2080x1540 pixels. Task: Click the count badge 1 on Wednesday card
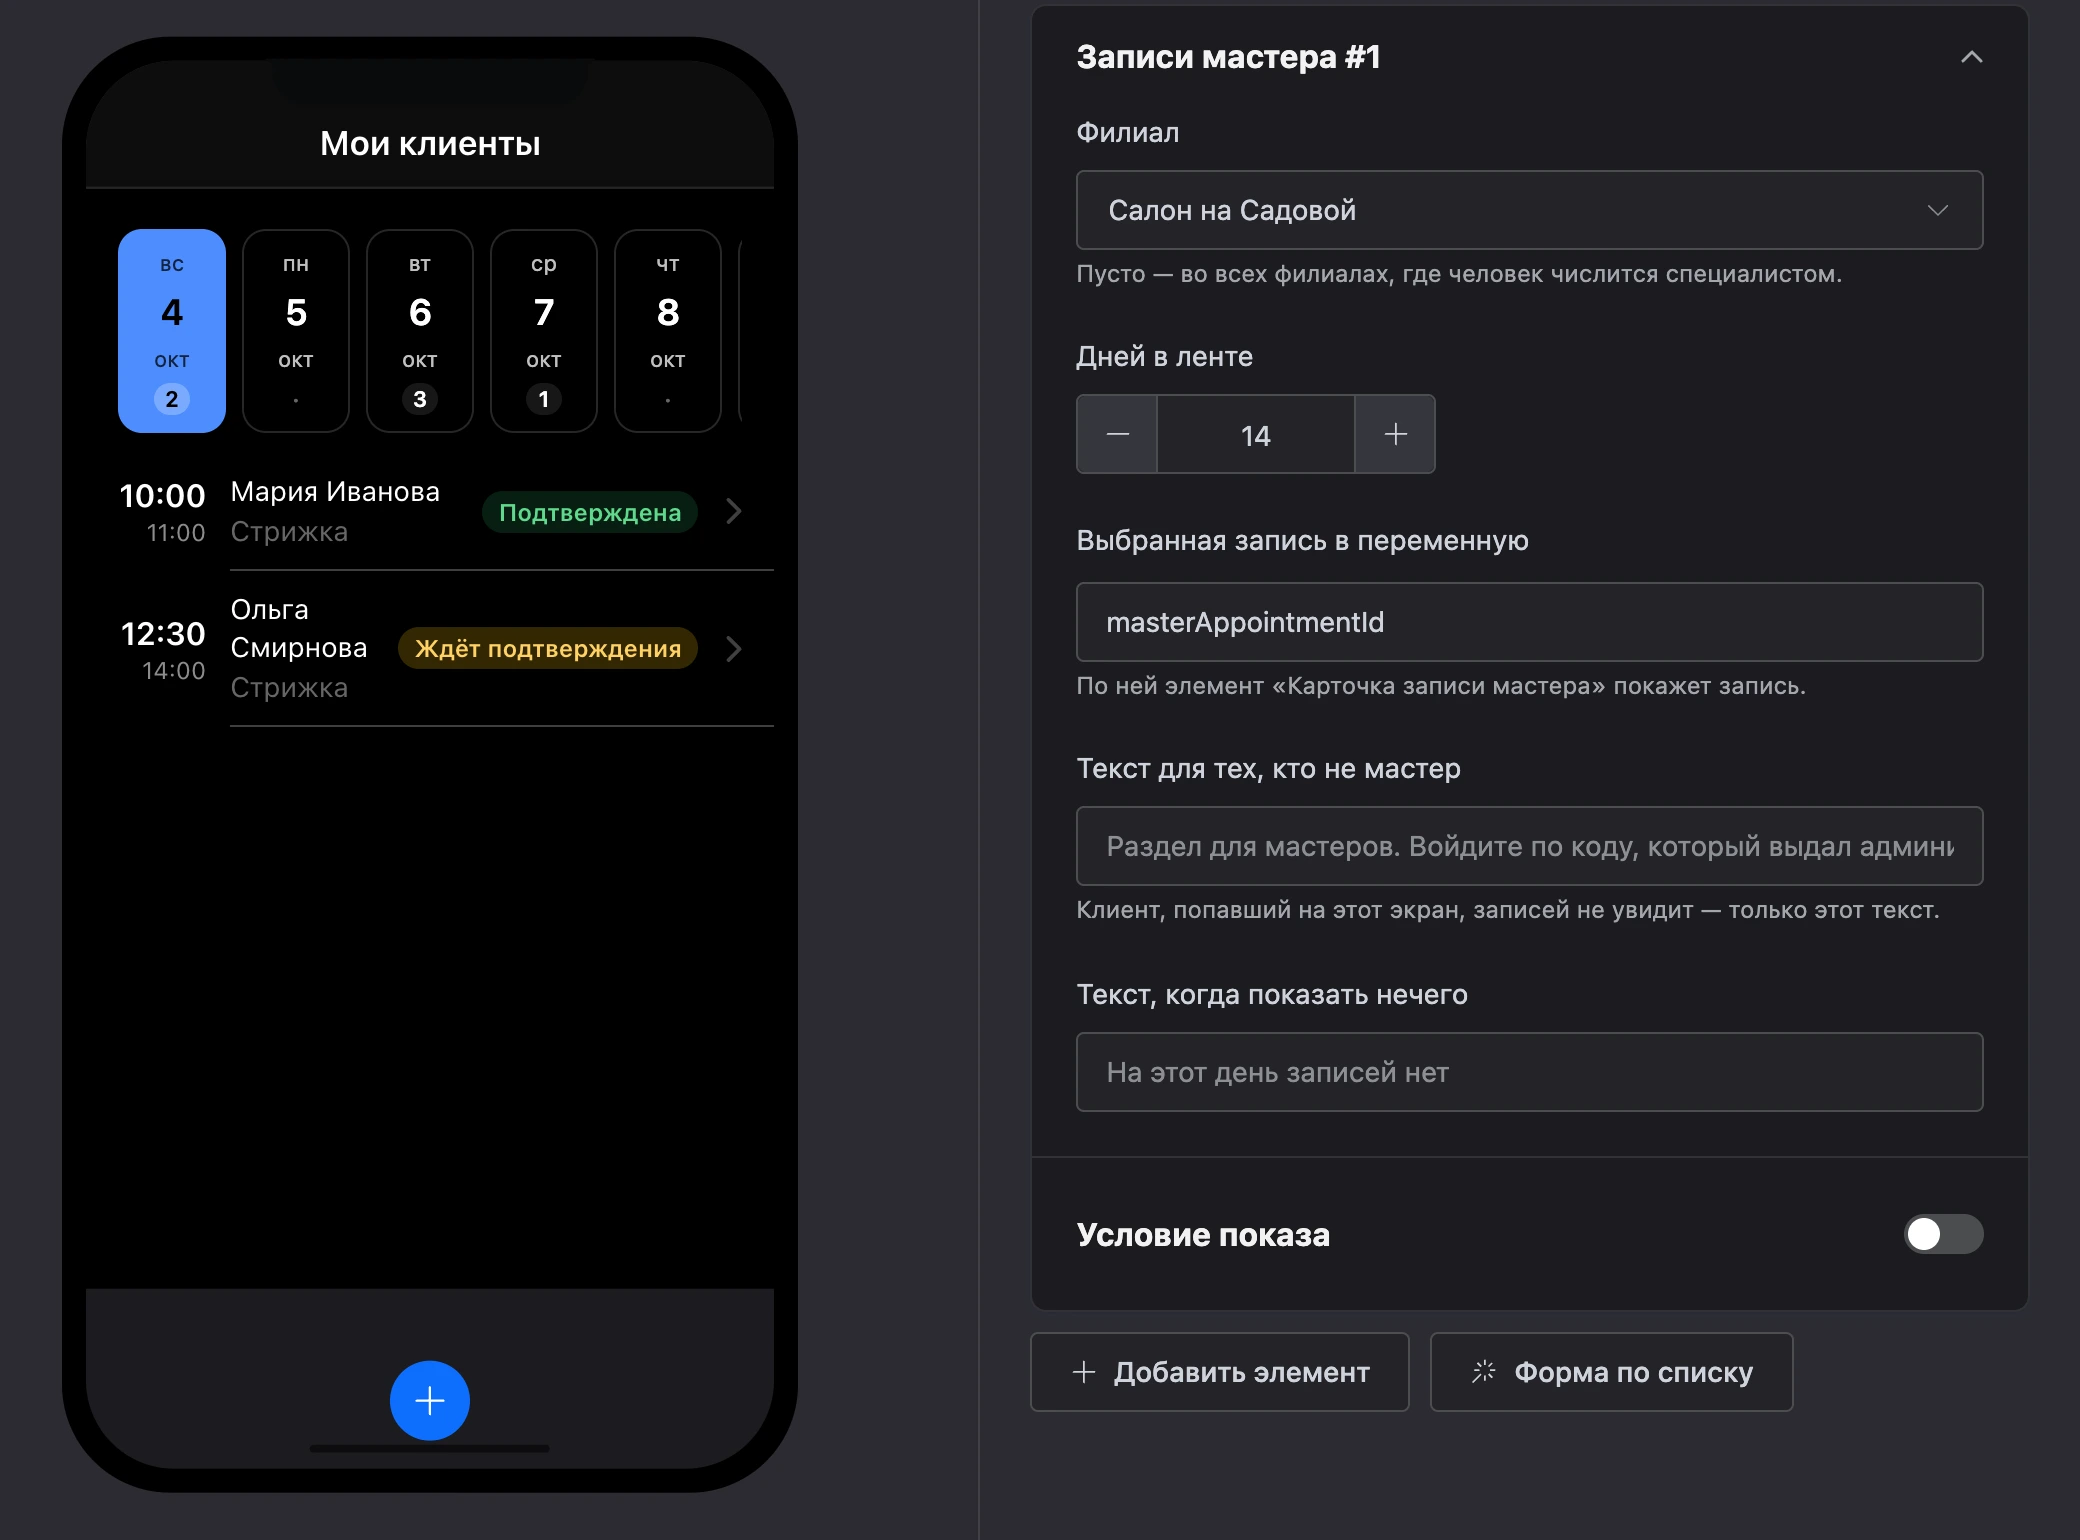click(x=544, y=399)
